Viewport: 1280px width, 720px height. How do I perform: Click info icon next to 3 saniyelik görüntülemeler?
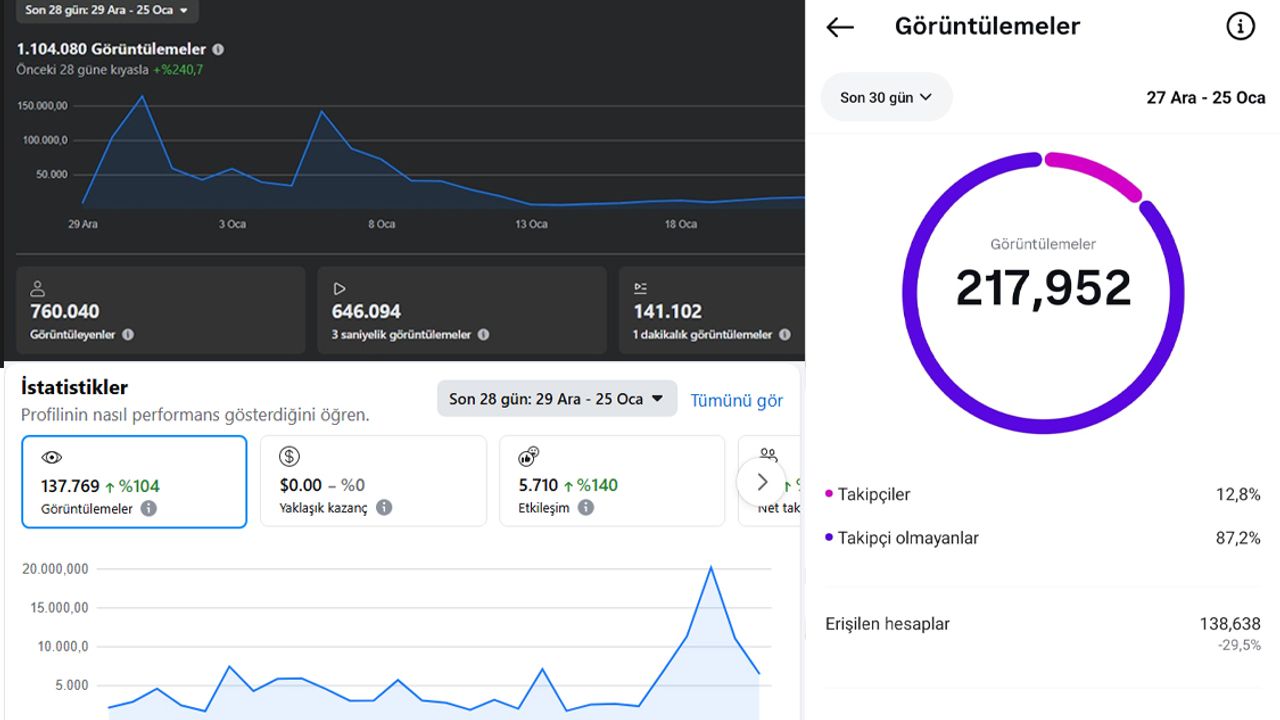(483, 335)
